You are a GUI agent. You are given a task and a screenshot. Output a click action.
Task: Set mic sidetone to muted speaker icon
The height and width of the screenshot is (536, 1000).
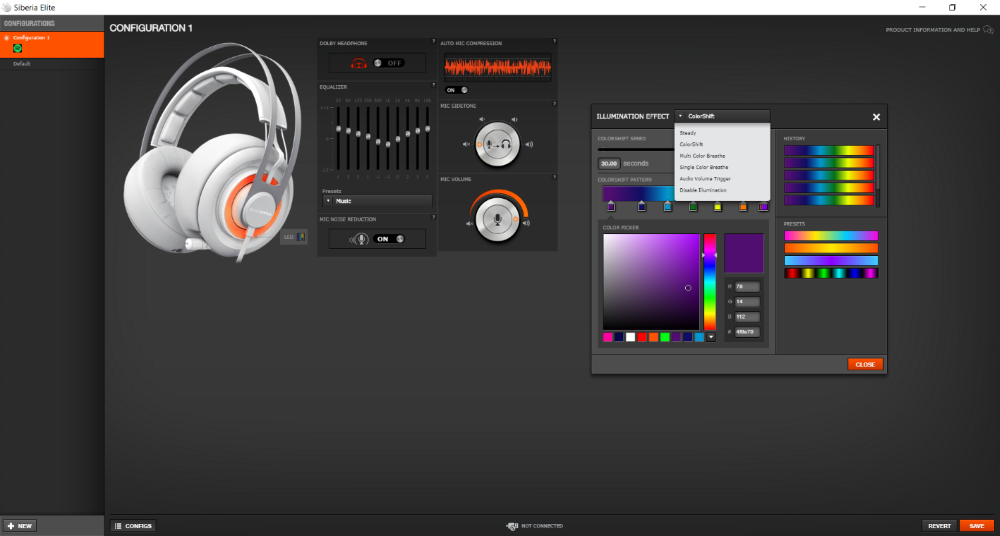point(466,144)
